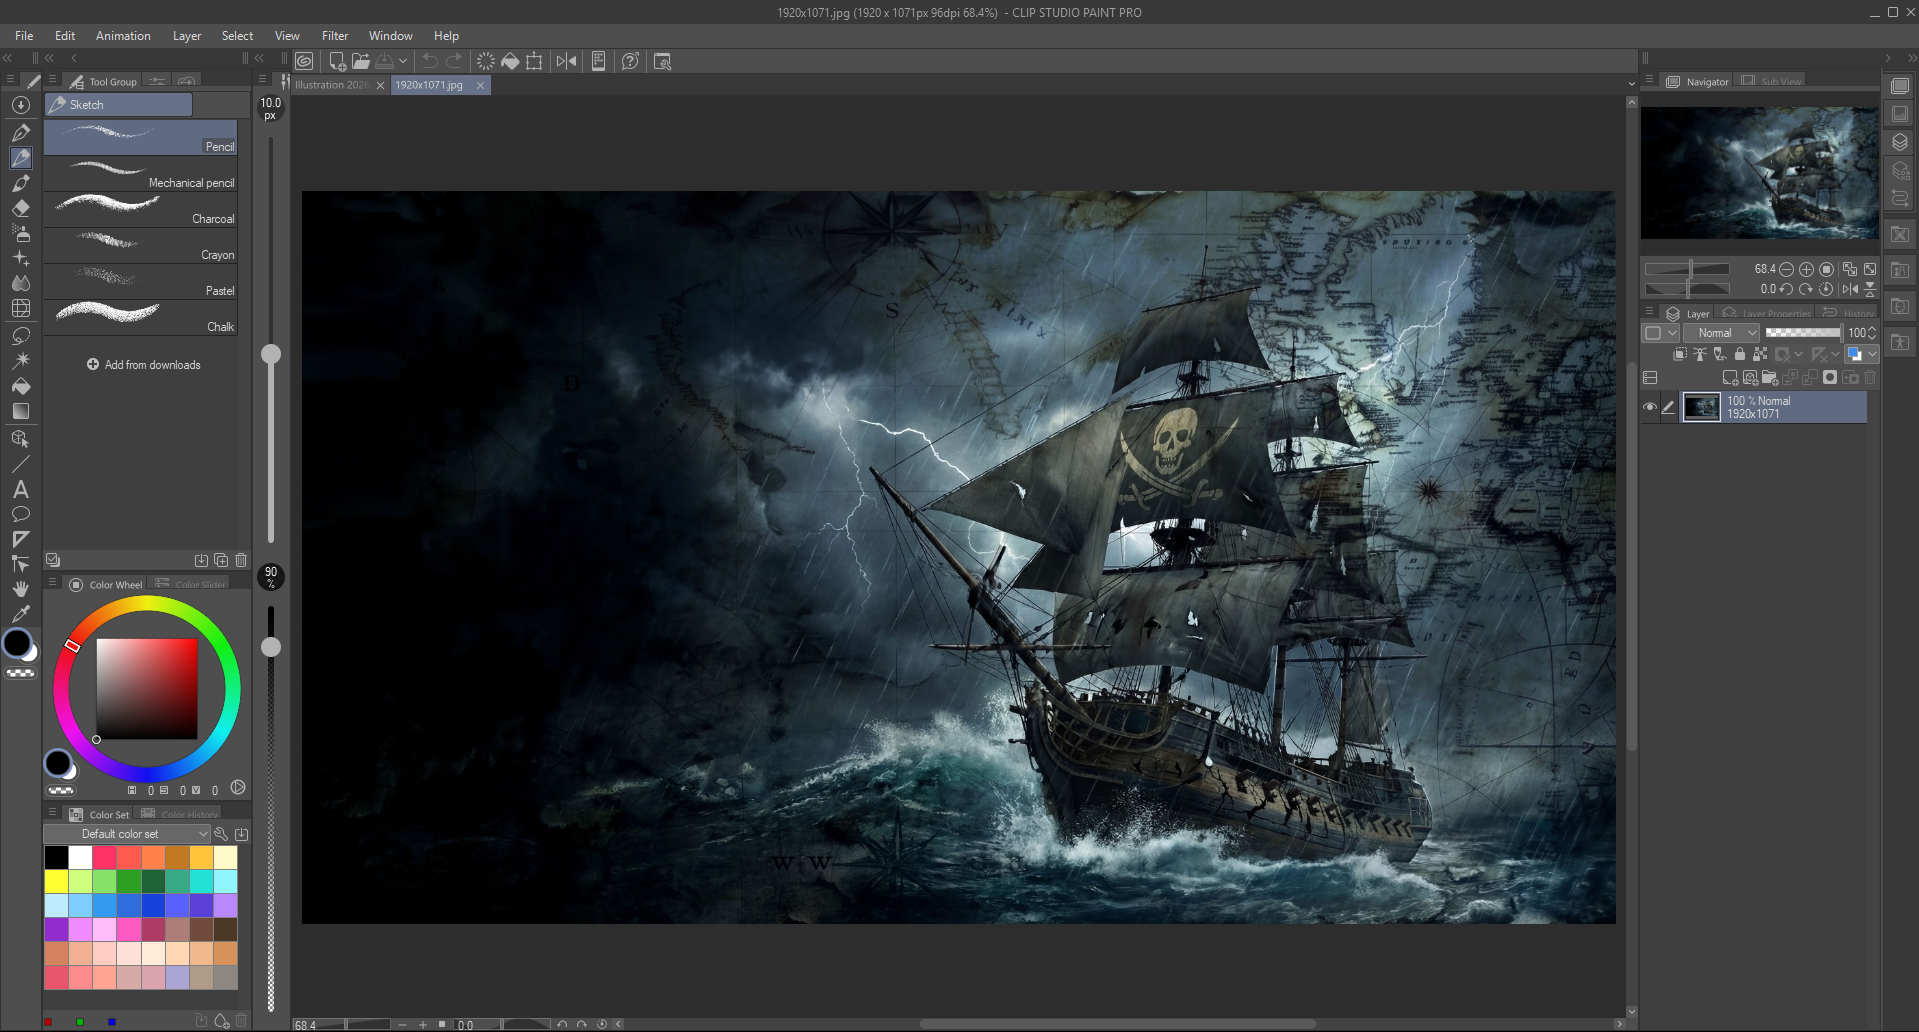Toggle Lock Transparent Pixels on the layer
Screen dimensions: 1919x1032
(1760, 354)
